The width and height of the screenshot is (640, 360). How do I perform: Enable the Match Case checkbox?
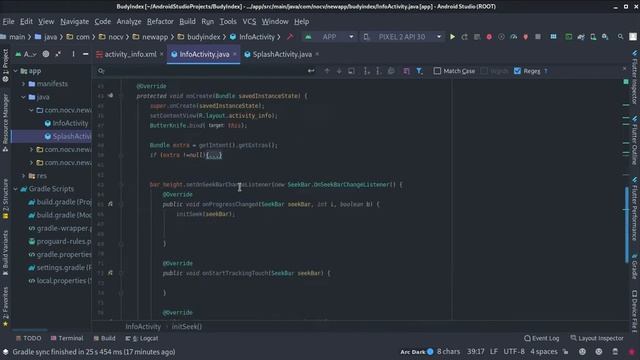pos(437,71)
